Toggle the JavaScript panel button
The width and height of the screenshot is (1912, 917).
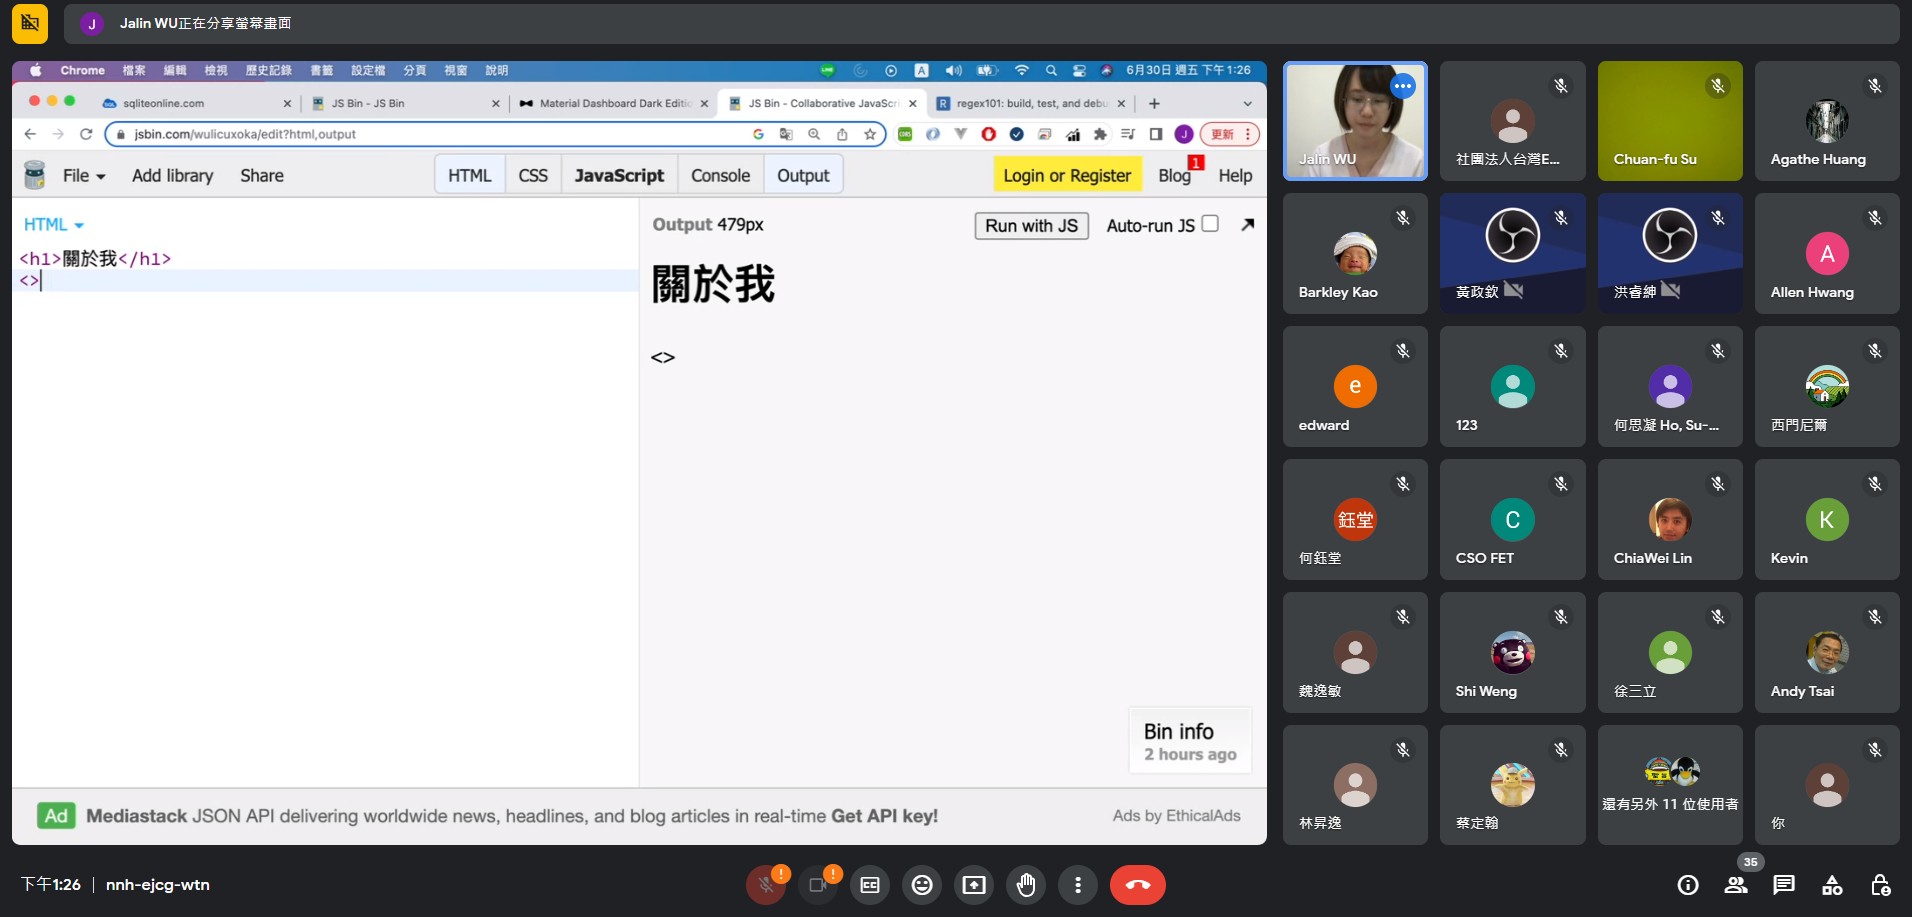point(619,175)
